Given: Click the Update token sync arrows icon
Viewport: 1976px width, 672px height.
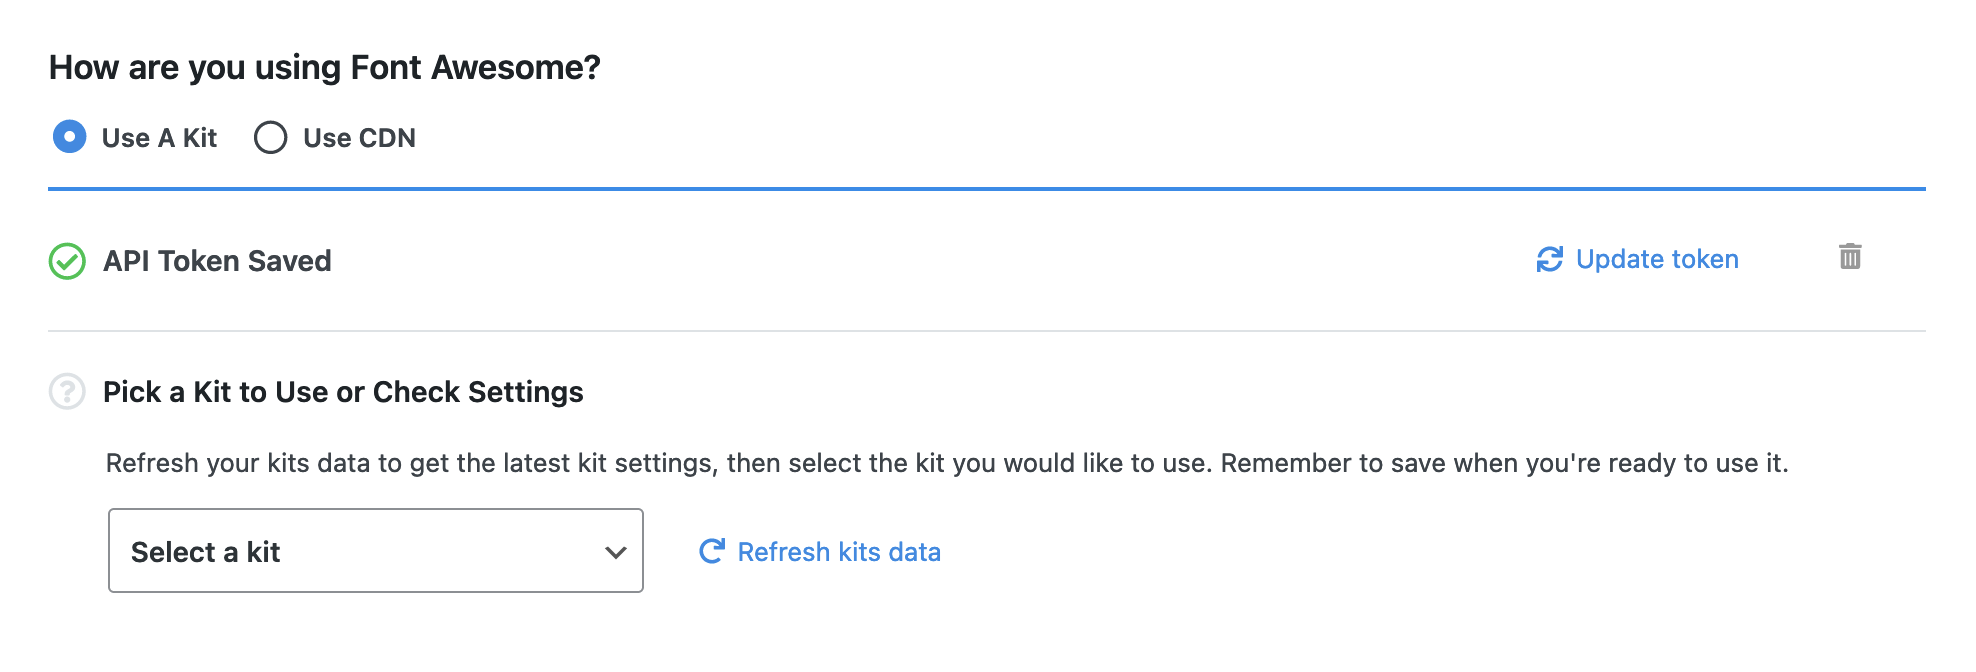Looking at the screenshot, I should pyautogui.click(x=1549, y=260).
